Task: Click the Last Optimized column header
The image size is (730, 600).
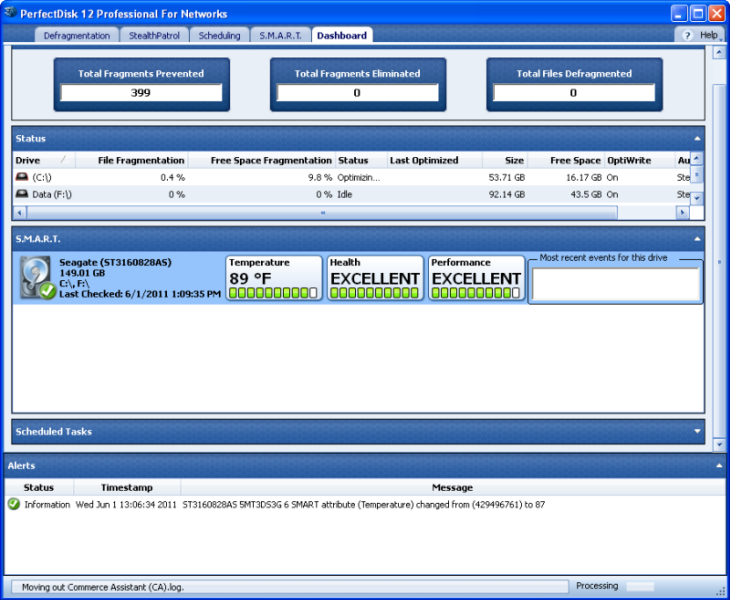Action: [434, 160]
